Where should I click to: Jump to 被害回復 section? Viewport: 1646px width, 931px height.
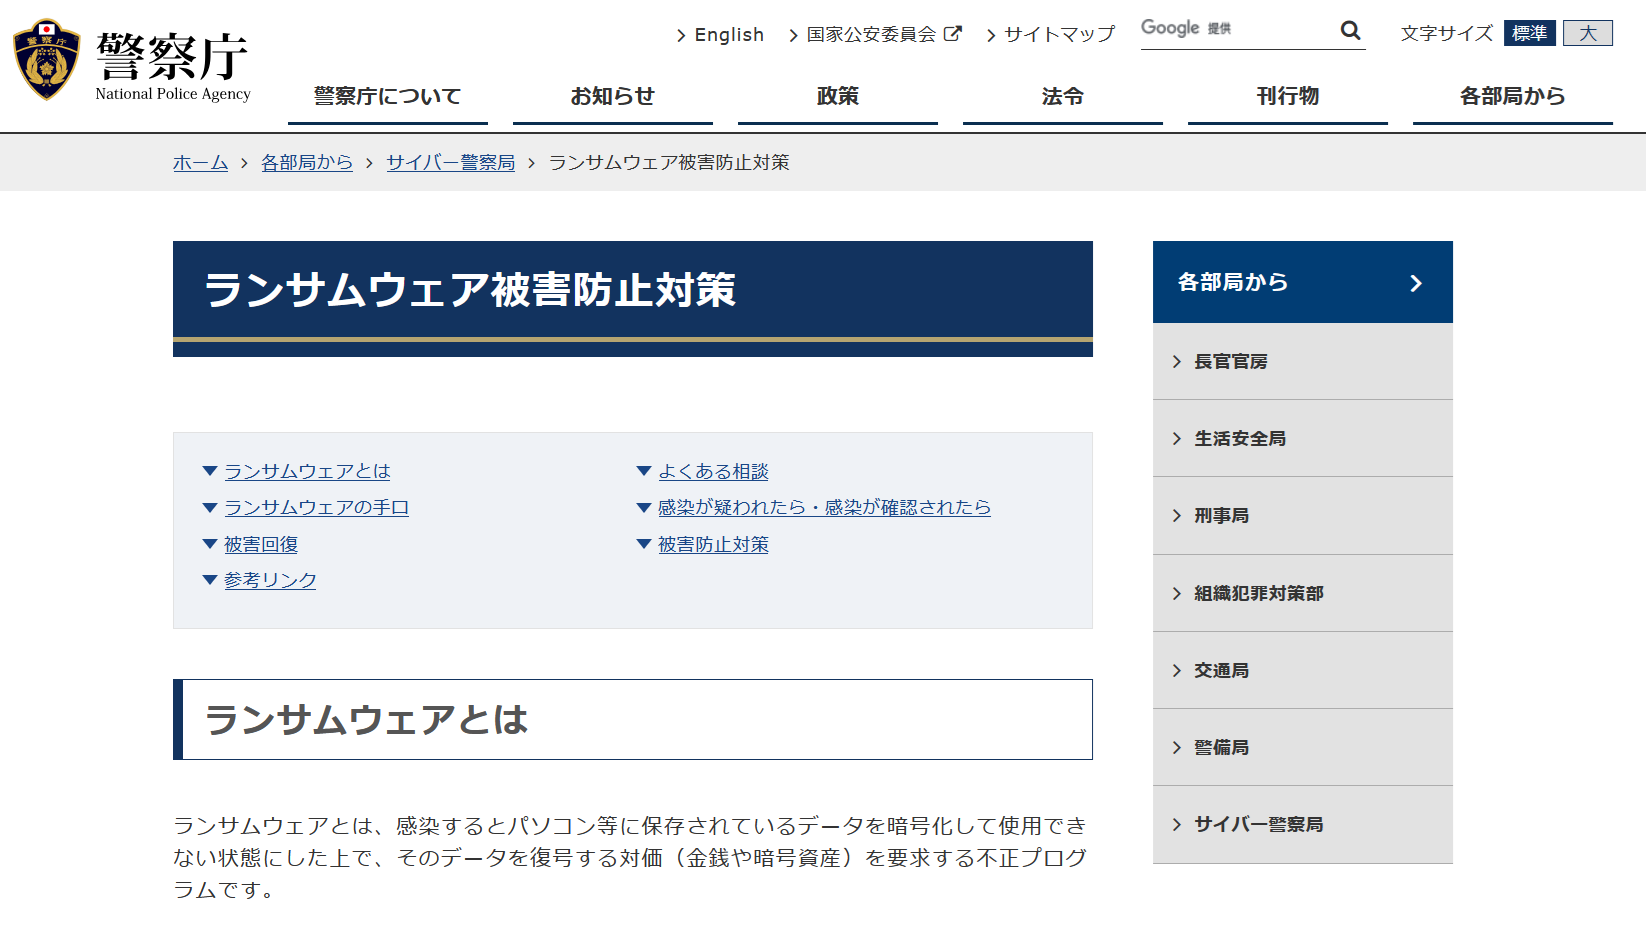coord(261,544)
